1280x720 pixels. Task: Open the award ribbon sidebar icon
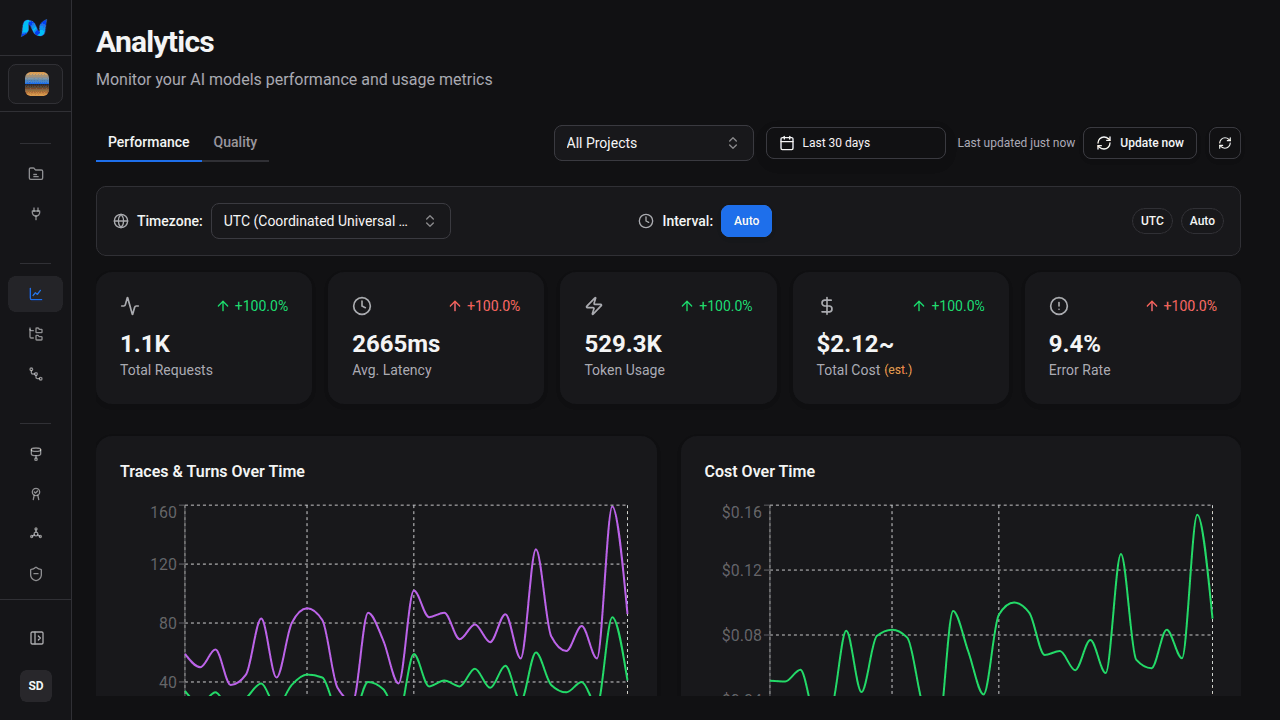36,494
